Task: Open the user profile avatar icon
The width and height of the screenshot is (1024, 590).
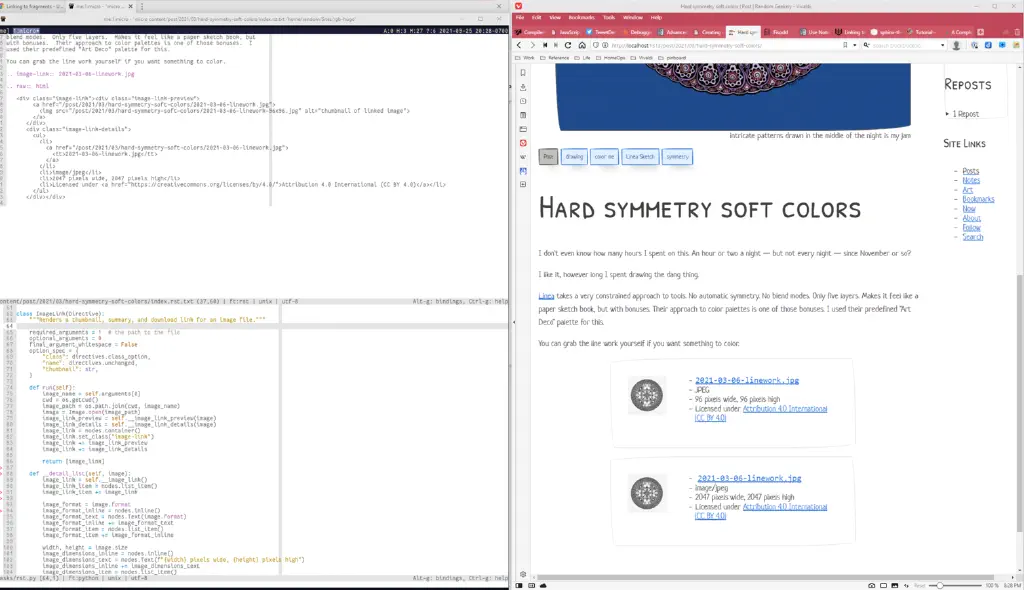Action: 956,45
